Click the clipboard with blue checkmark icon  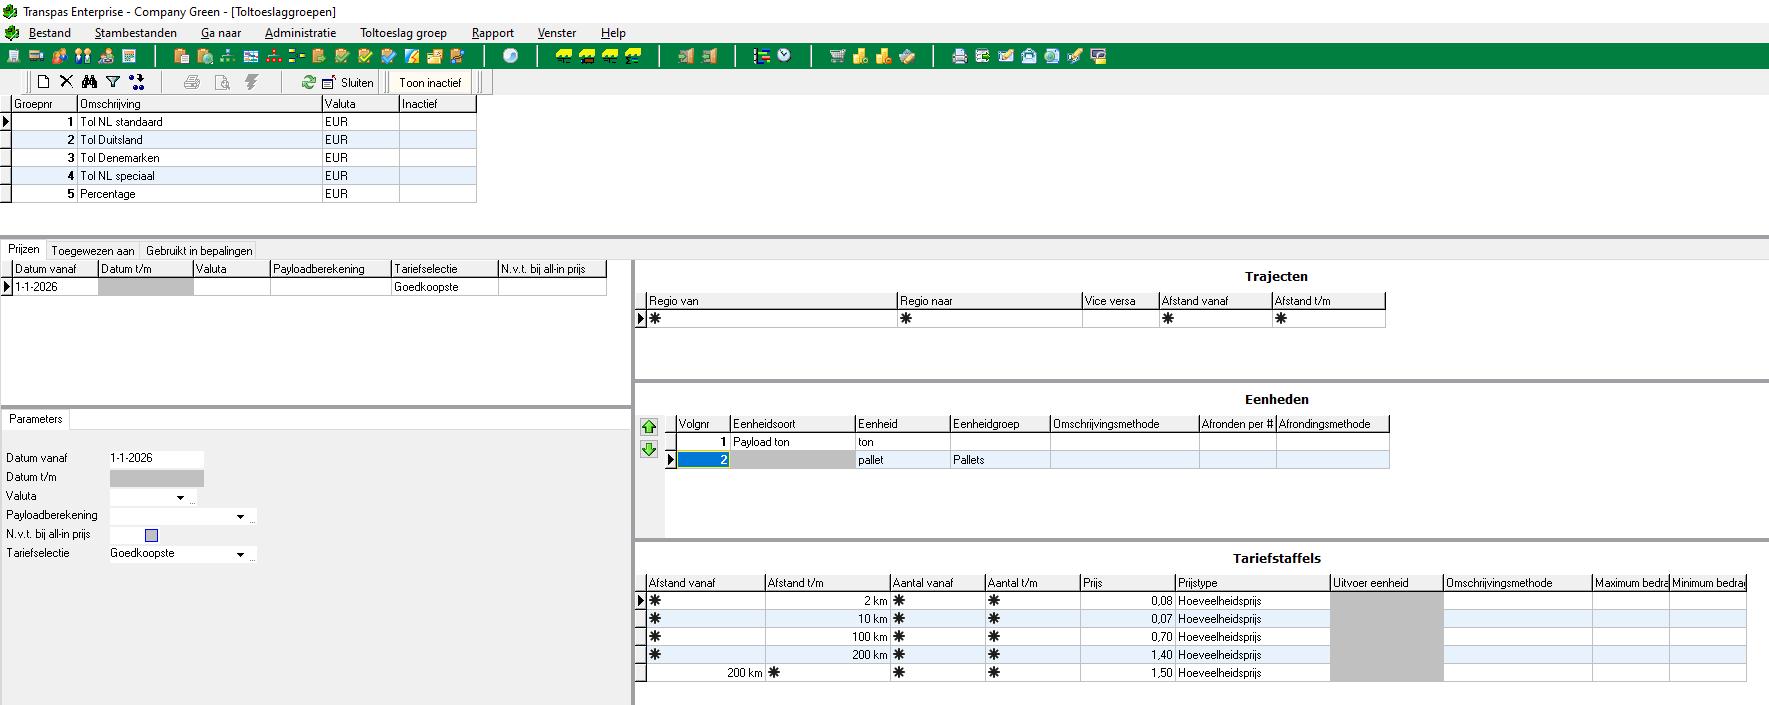[389, 56]
